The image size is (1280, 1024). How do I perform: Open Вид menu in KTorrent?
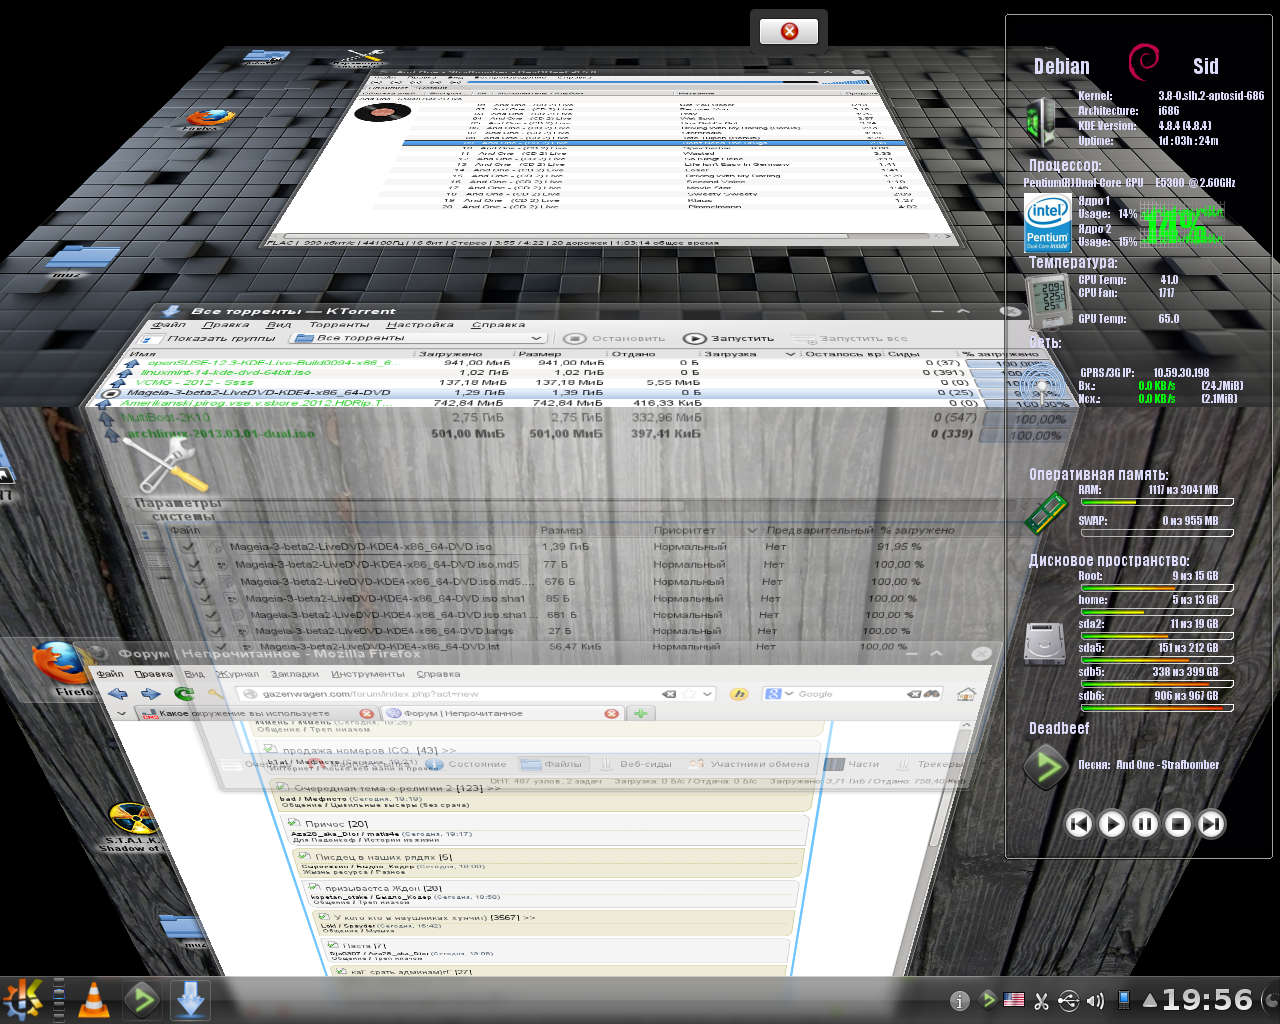[279, 324]
